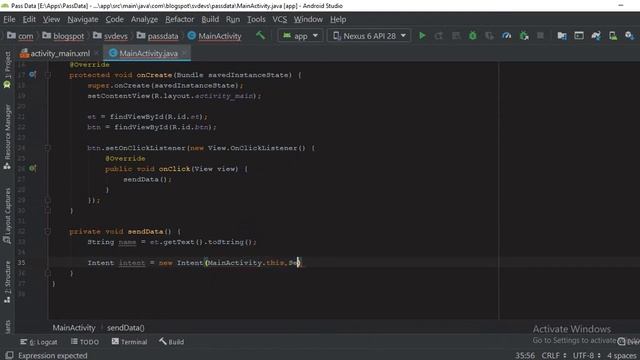The image size is (640, 360).
Task: Click the green Debug bug icon
Action: click(x=473, y=36)
